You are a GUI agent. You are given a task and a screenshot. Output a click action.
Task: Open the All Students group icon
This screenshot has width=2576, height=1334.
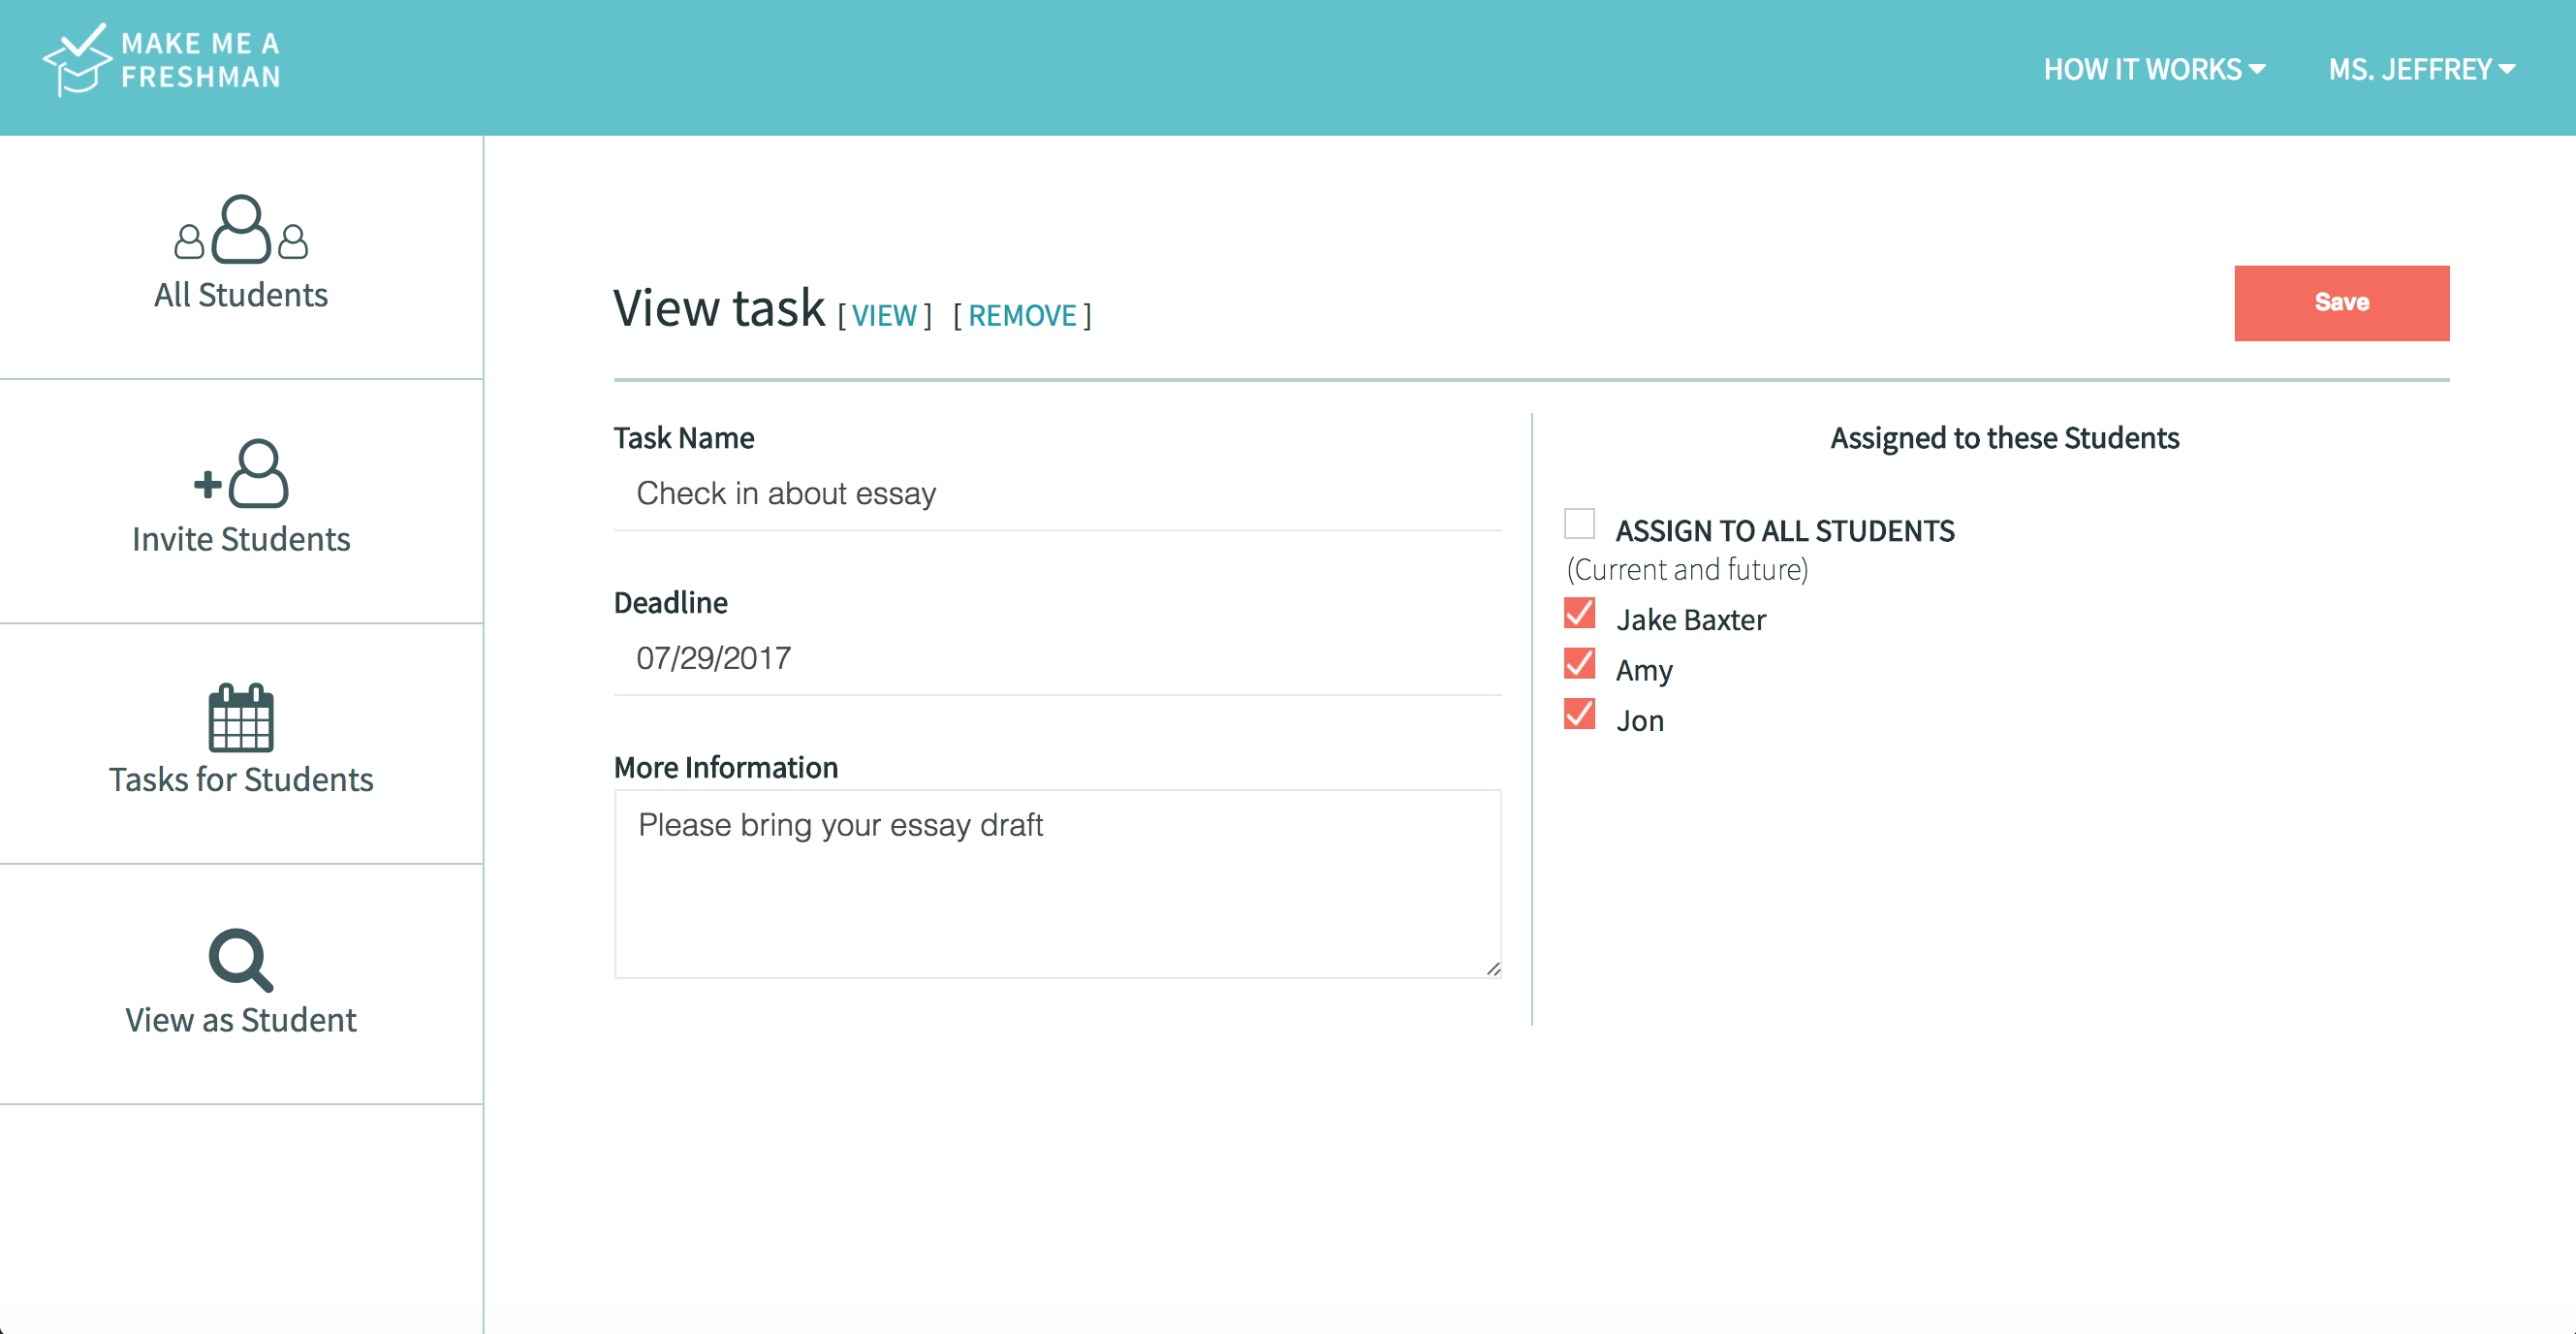click(x=241, y=230)
